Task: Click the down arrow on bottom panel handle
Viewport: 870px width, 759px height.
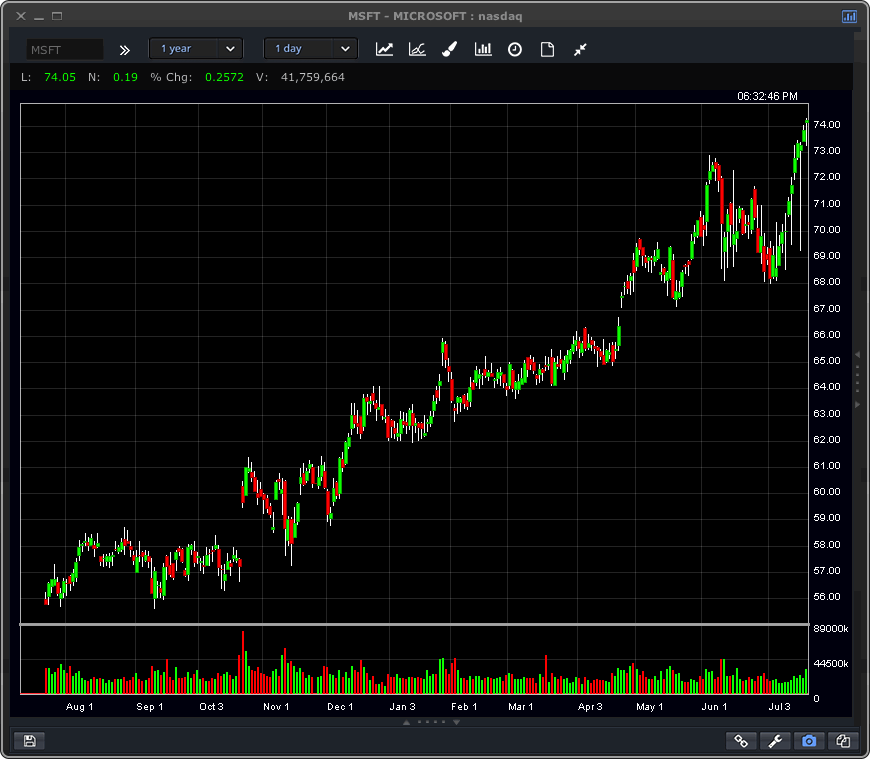Action: 456,721
